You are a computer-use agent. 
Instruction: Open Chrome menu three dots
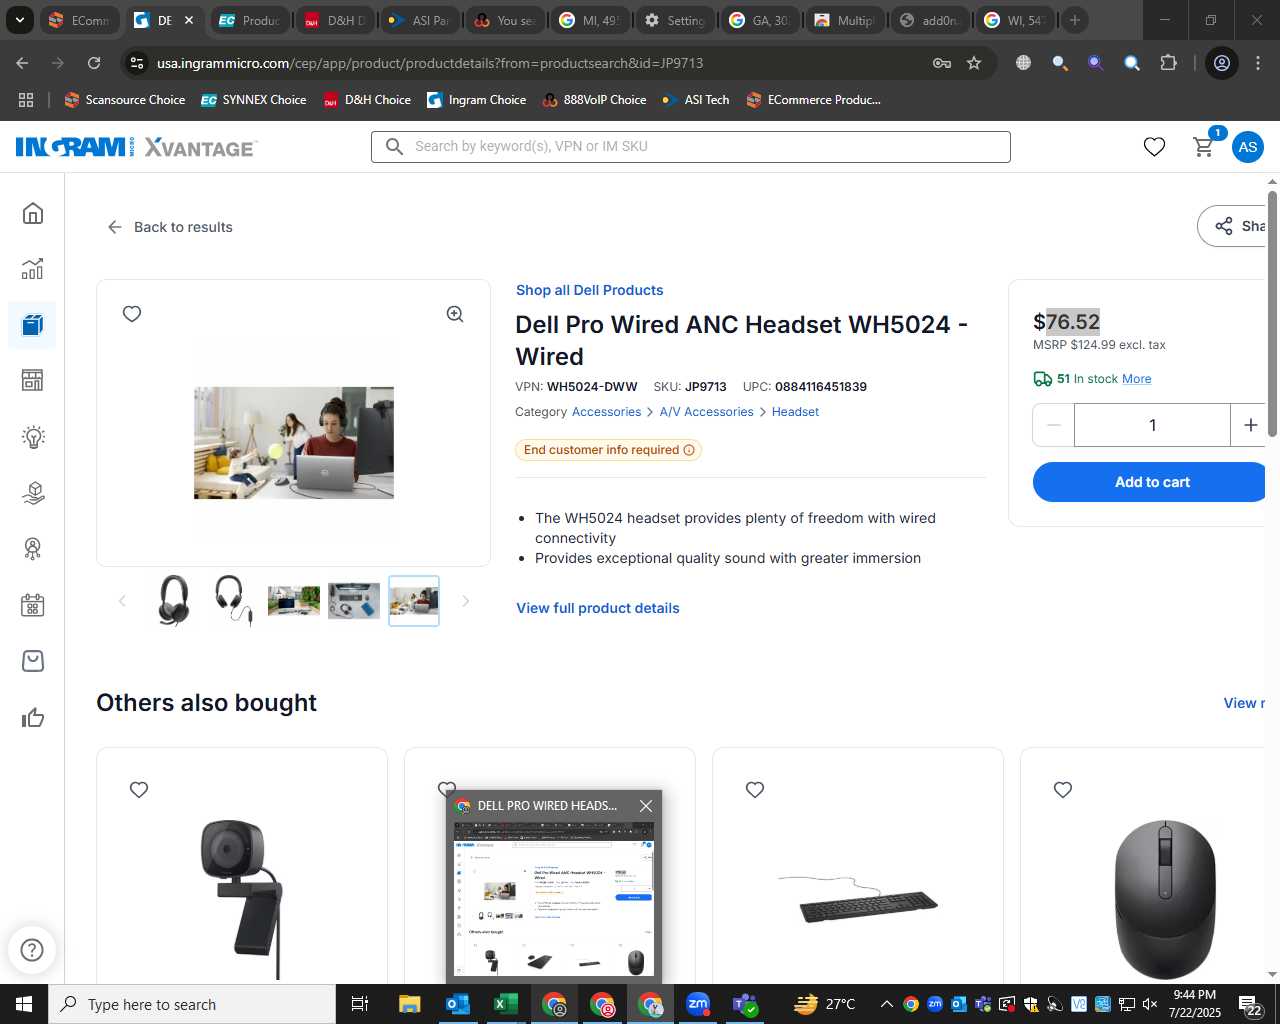[x=1257, y=63]
